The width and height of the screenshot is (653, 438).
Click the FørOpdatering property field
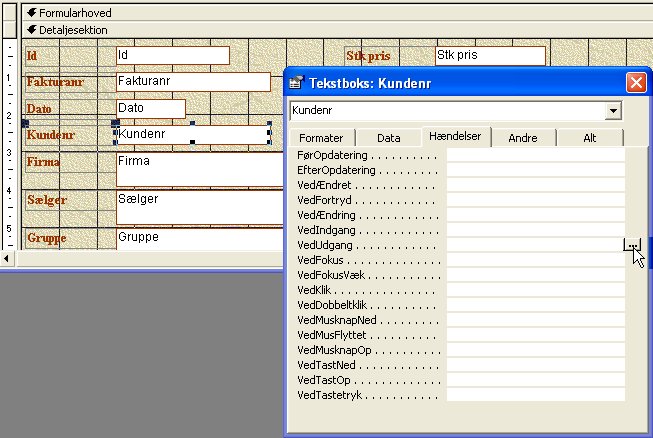point(536,155)
